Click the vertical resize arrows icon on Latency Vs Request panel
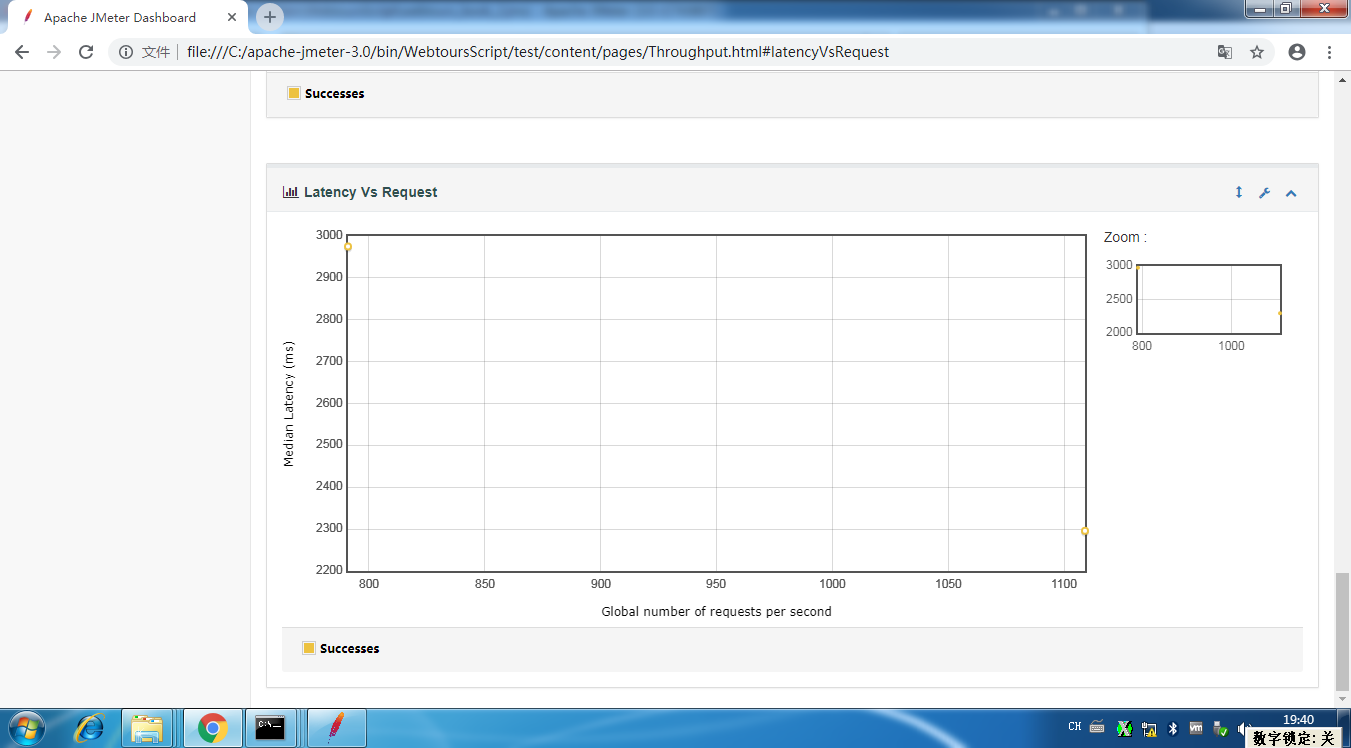Viewport: 1351px width, 748px height. 1238,192
